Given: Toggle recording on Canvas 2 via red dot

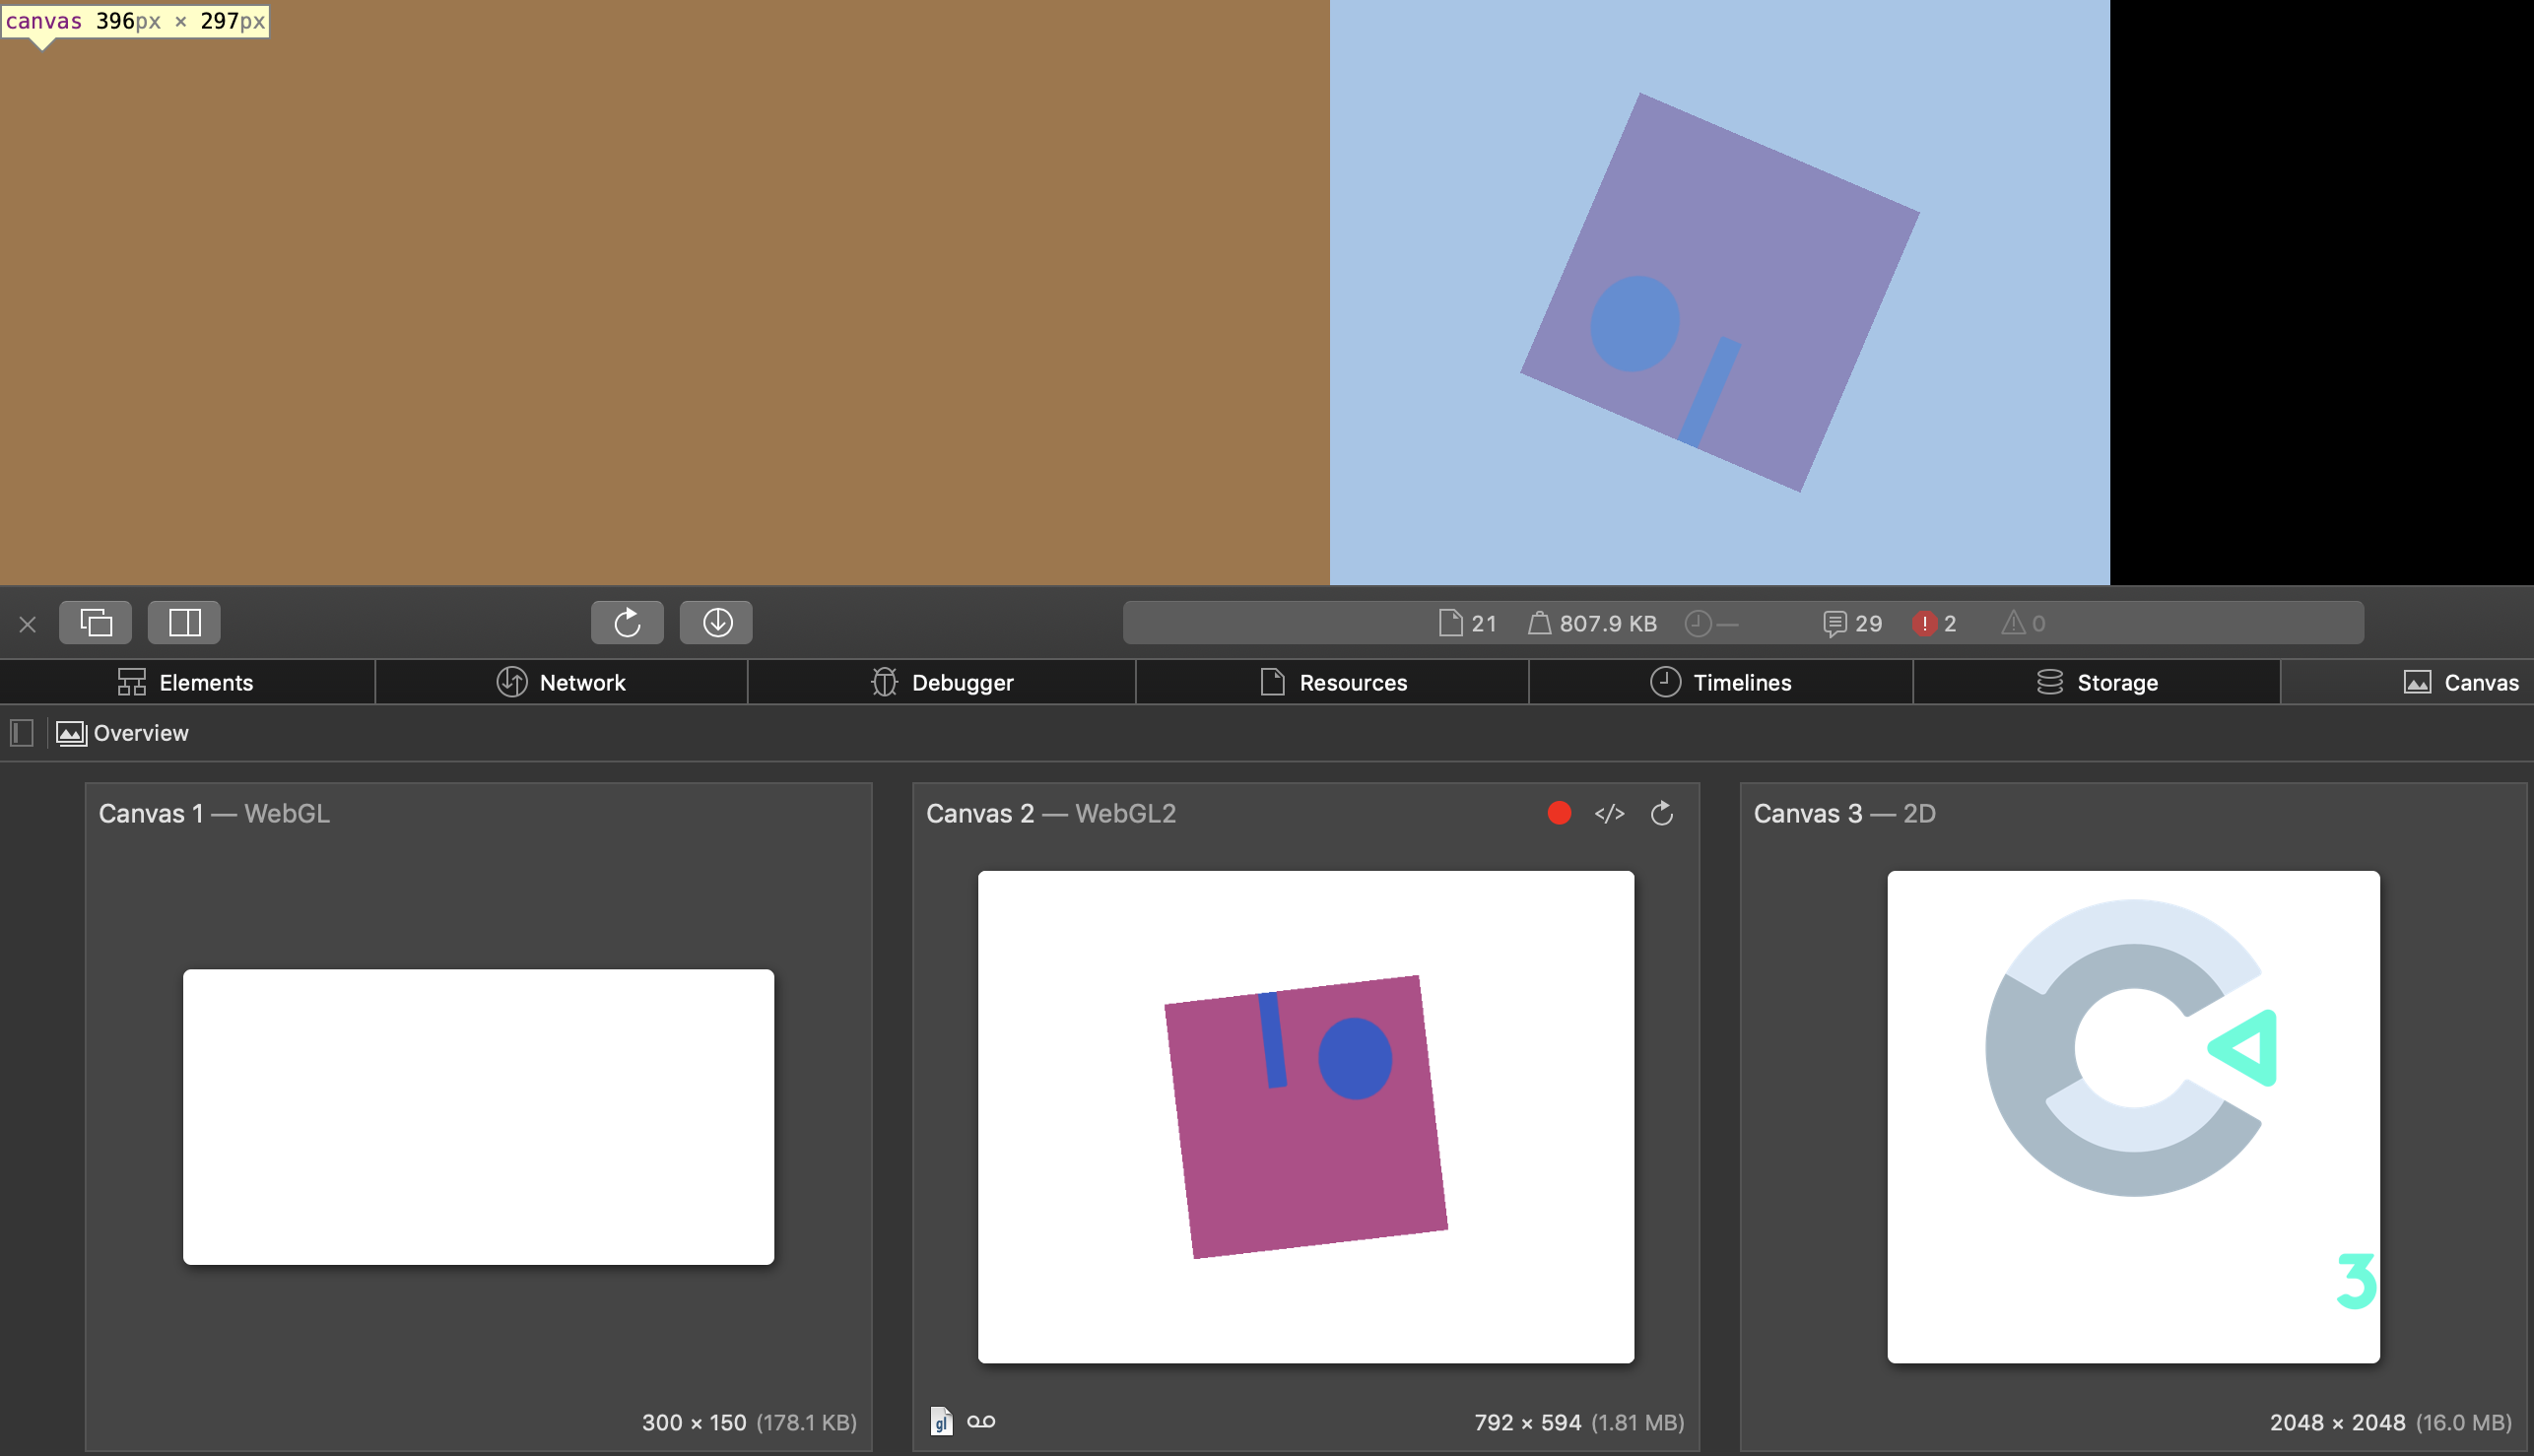Looking at the screenshot, I should (1559, 813).
